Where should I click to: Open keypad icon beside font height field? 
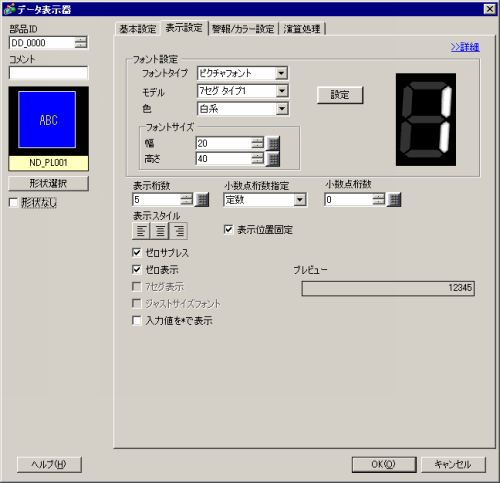tap(273, 159)
